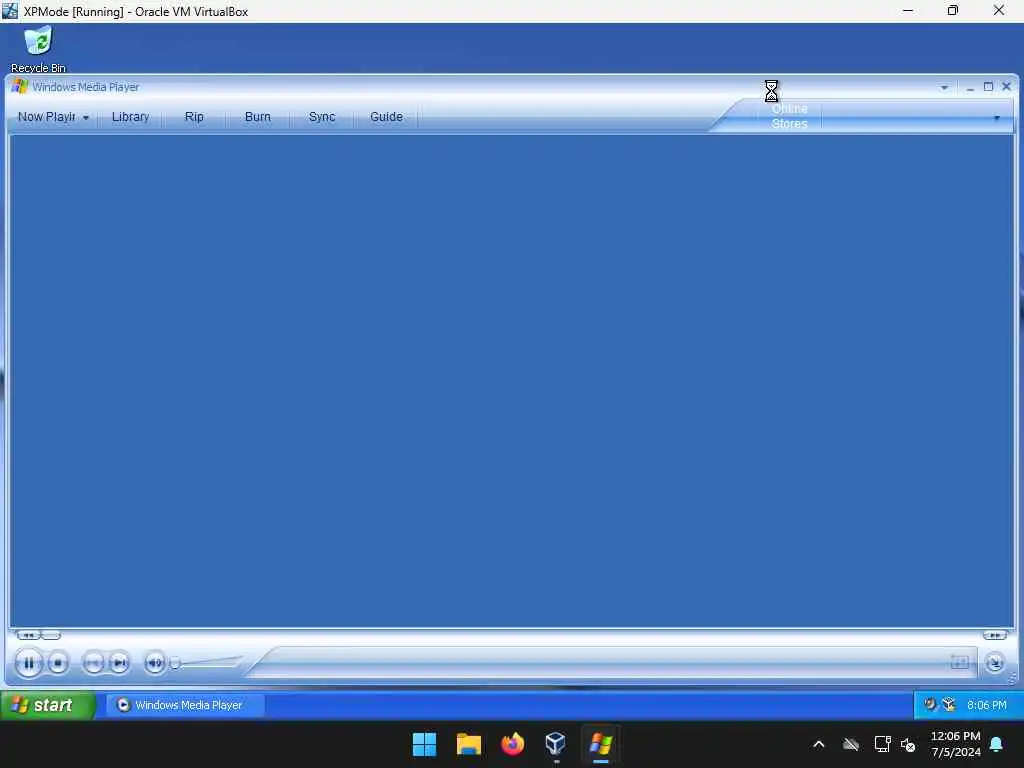
Task: Stop playback with the Stop button
Action: [x=58, y=664]
